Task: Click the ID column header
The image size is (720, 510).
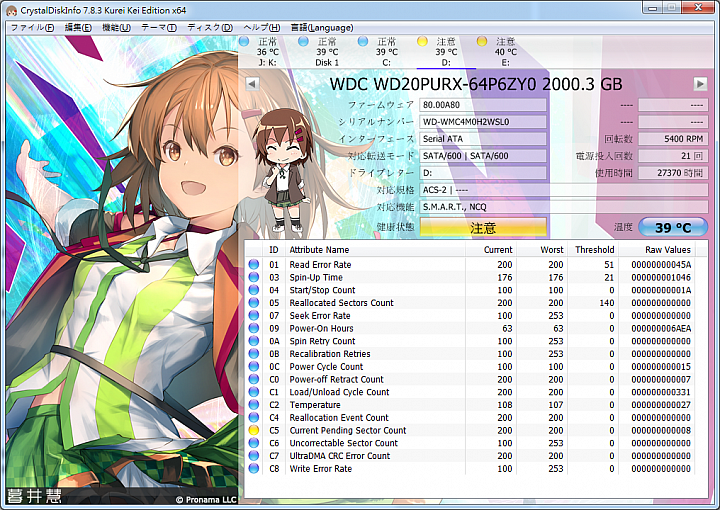Action: (274, 250)
